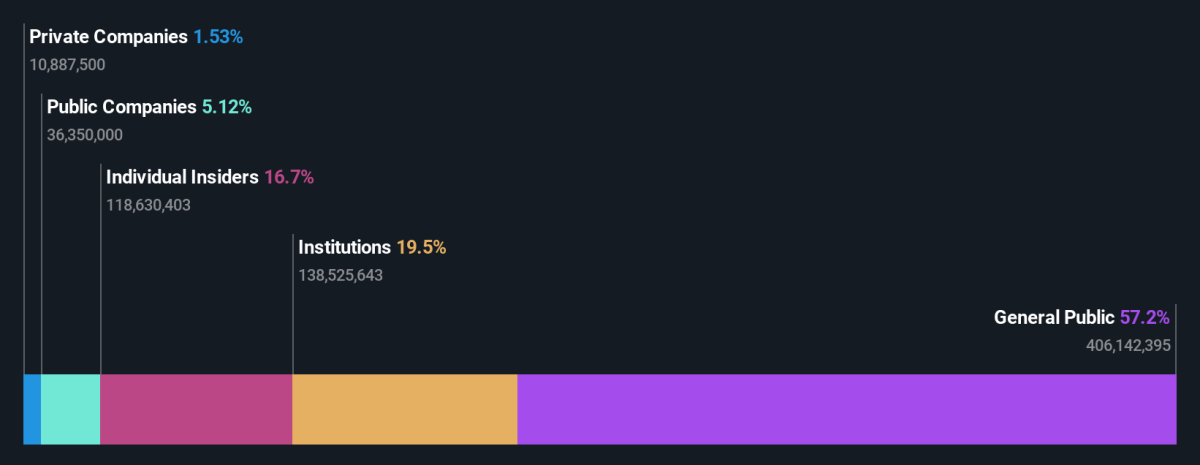Select the 10,887,500 share count
The width and height of the screenshot is (1200, 465).
click(67, 65)
